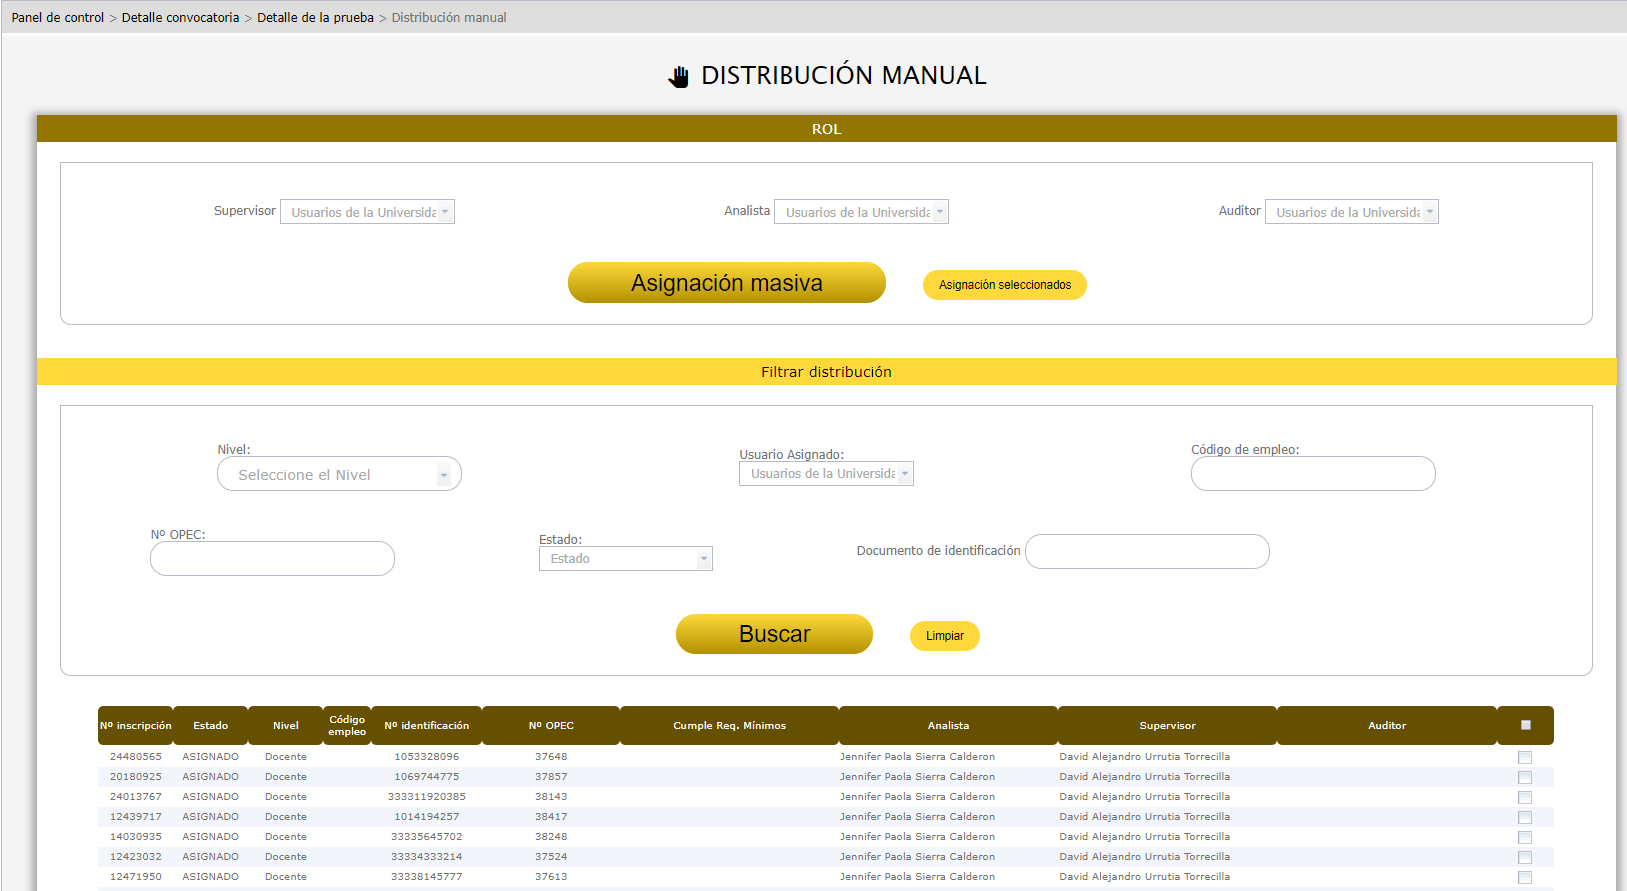Open the Estado filter dropdown
Image resolution: width=1627 pixels, height=891 pixels.
click(625, 559)
